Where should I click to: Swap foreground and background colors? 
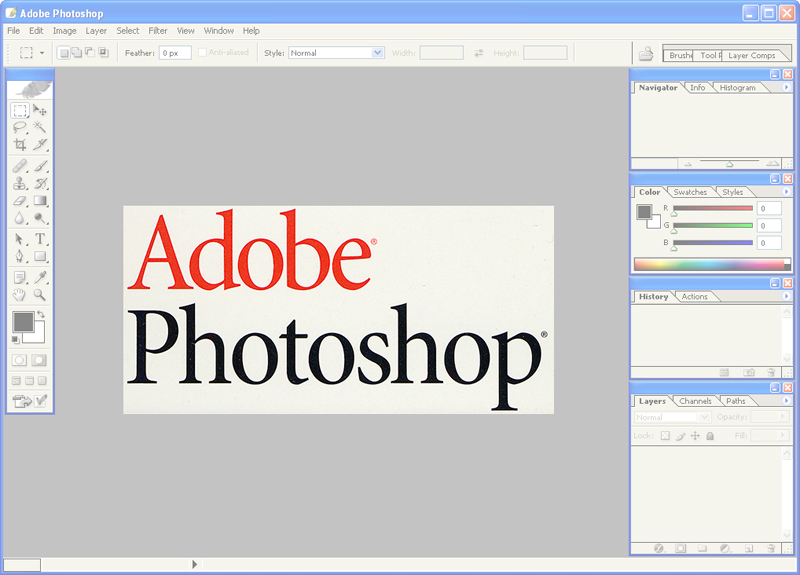[41, 314]
